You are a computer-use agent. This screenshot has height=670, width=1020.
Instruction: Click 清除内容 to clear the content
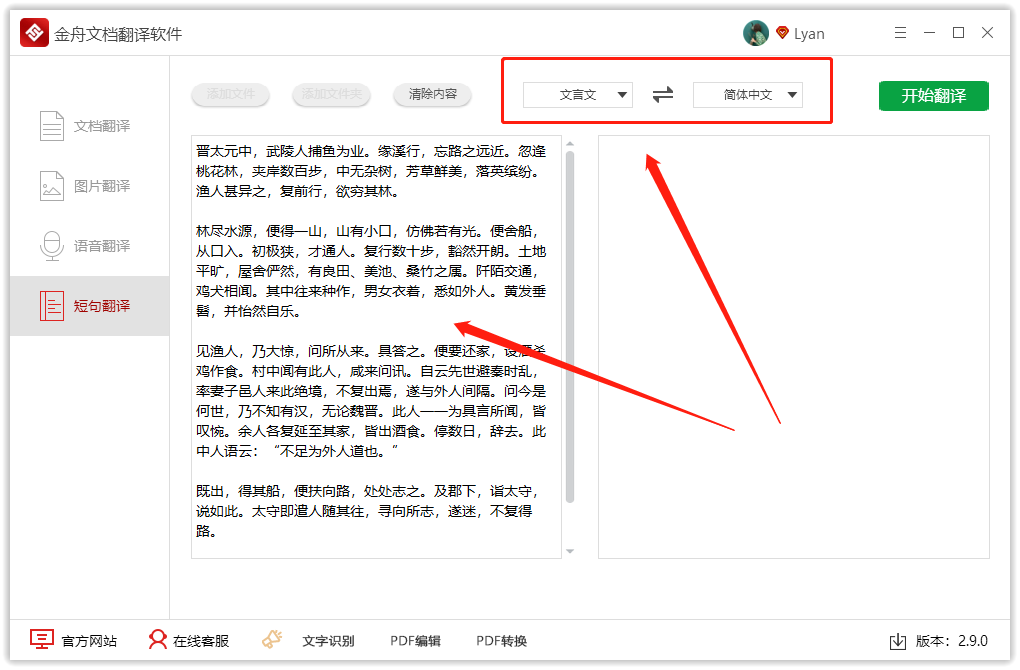coord(431,94)
